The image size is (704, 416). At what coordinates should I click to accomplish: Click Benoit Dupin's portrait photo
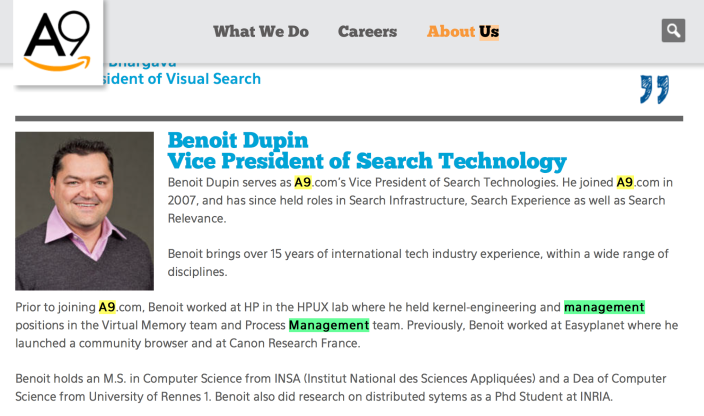click(x=85, y=211)
